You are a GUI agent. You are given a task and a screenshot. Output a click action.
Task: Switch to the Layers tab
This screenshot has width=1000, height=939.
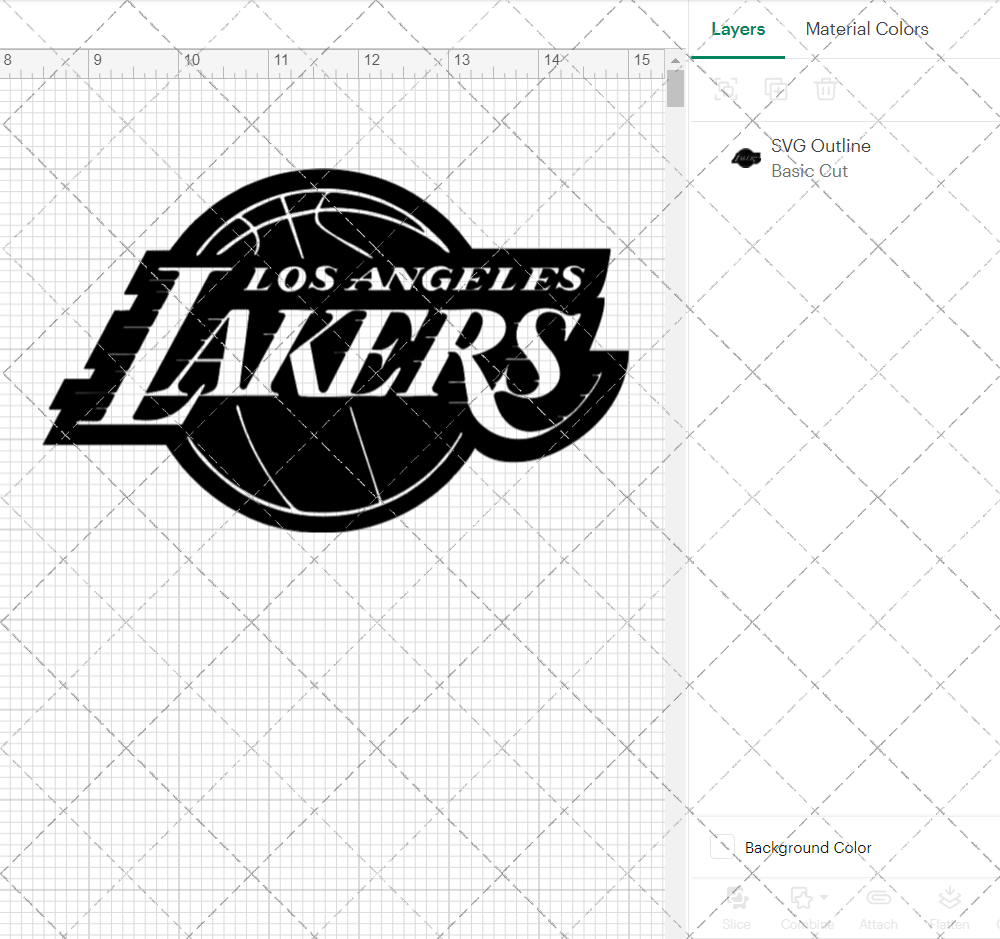[x=738, y=29]
